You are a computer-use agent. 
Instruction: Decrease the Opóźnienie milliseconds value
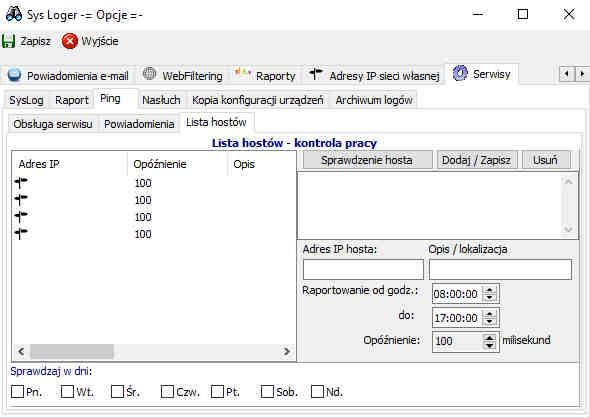(x=490, y=345)
